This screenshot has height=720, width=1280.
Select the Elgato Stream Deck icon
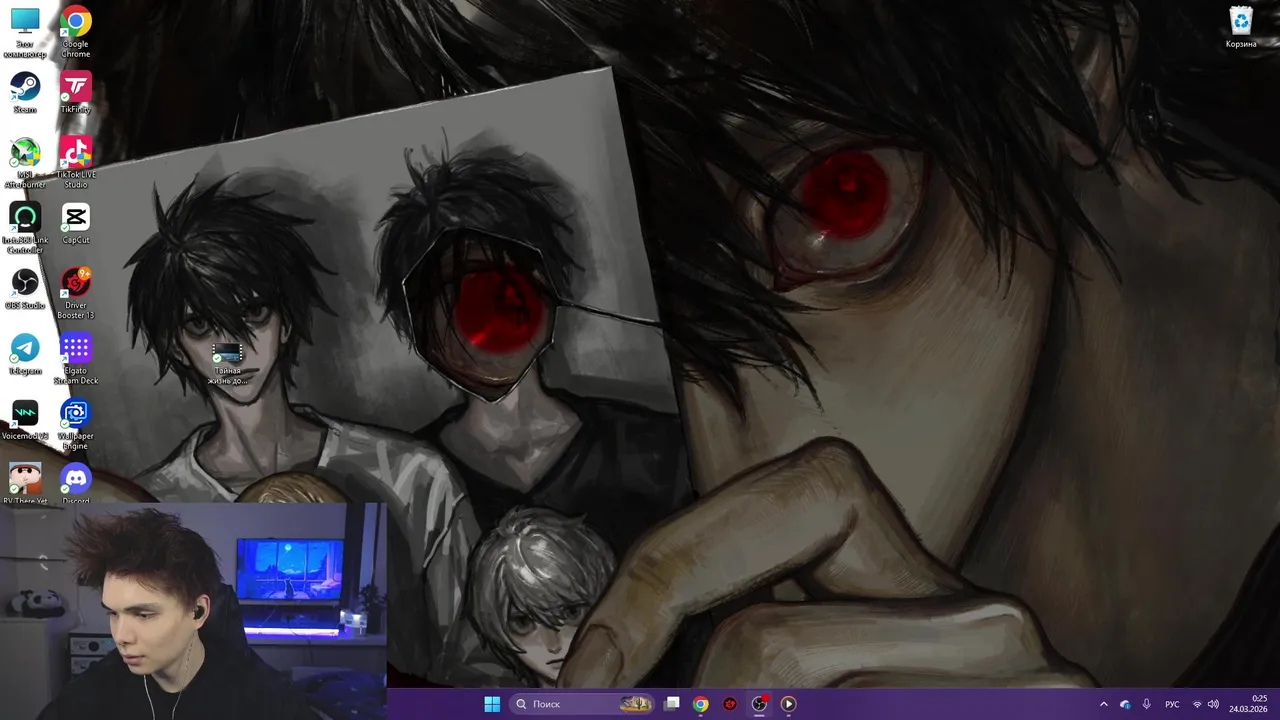76,359
